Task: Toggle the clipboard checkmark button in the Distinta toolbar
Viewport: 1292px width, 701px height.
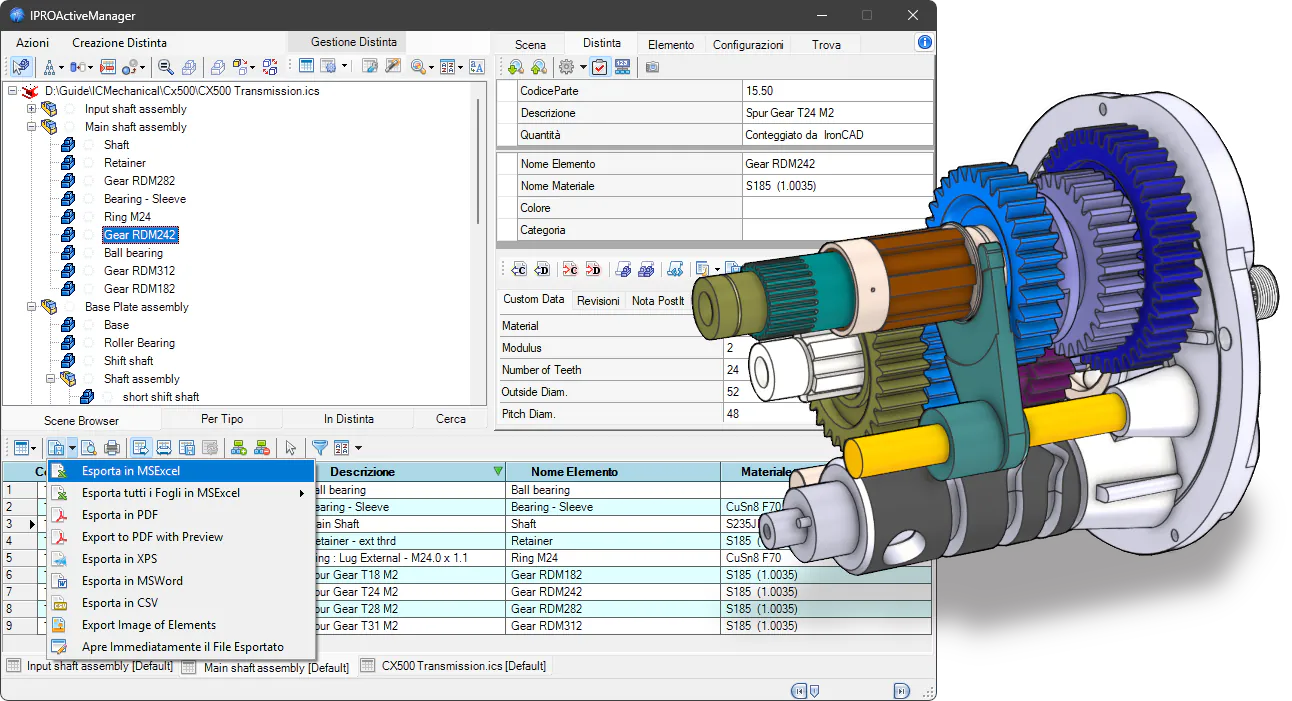Action: (x=599, y=67)
